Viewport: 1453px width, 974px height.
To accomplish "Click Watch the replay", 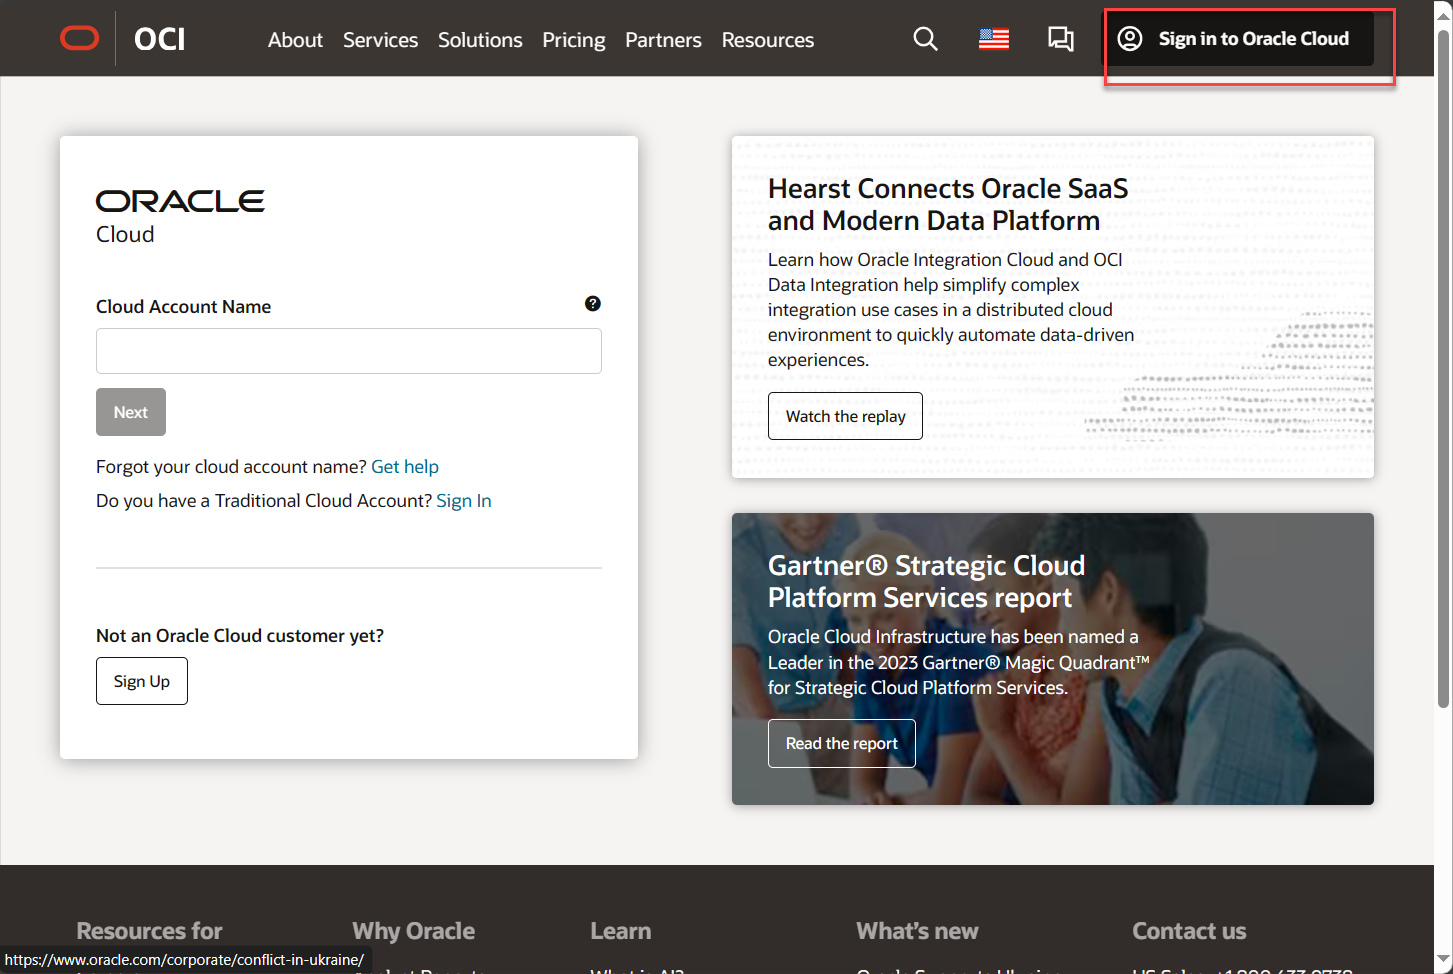I will pos(845,416).
